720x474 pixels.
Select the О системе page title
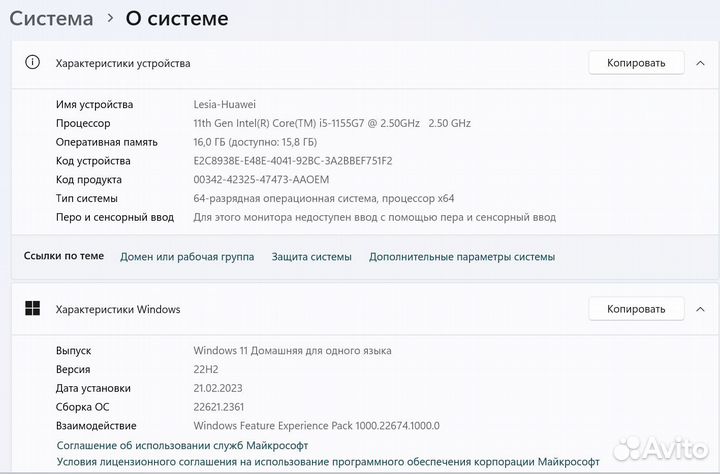pos(177,18)
